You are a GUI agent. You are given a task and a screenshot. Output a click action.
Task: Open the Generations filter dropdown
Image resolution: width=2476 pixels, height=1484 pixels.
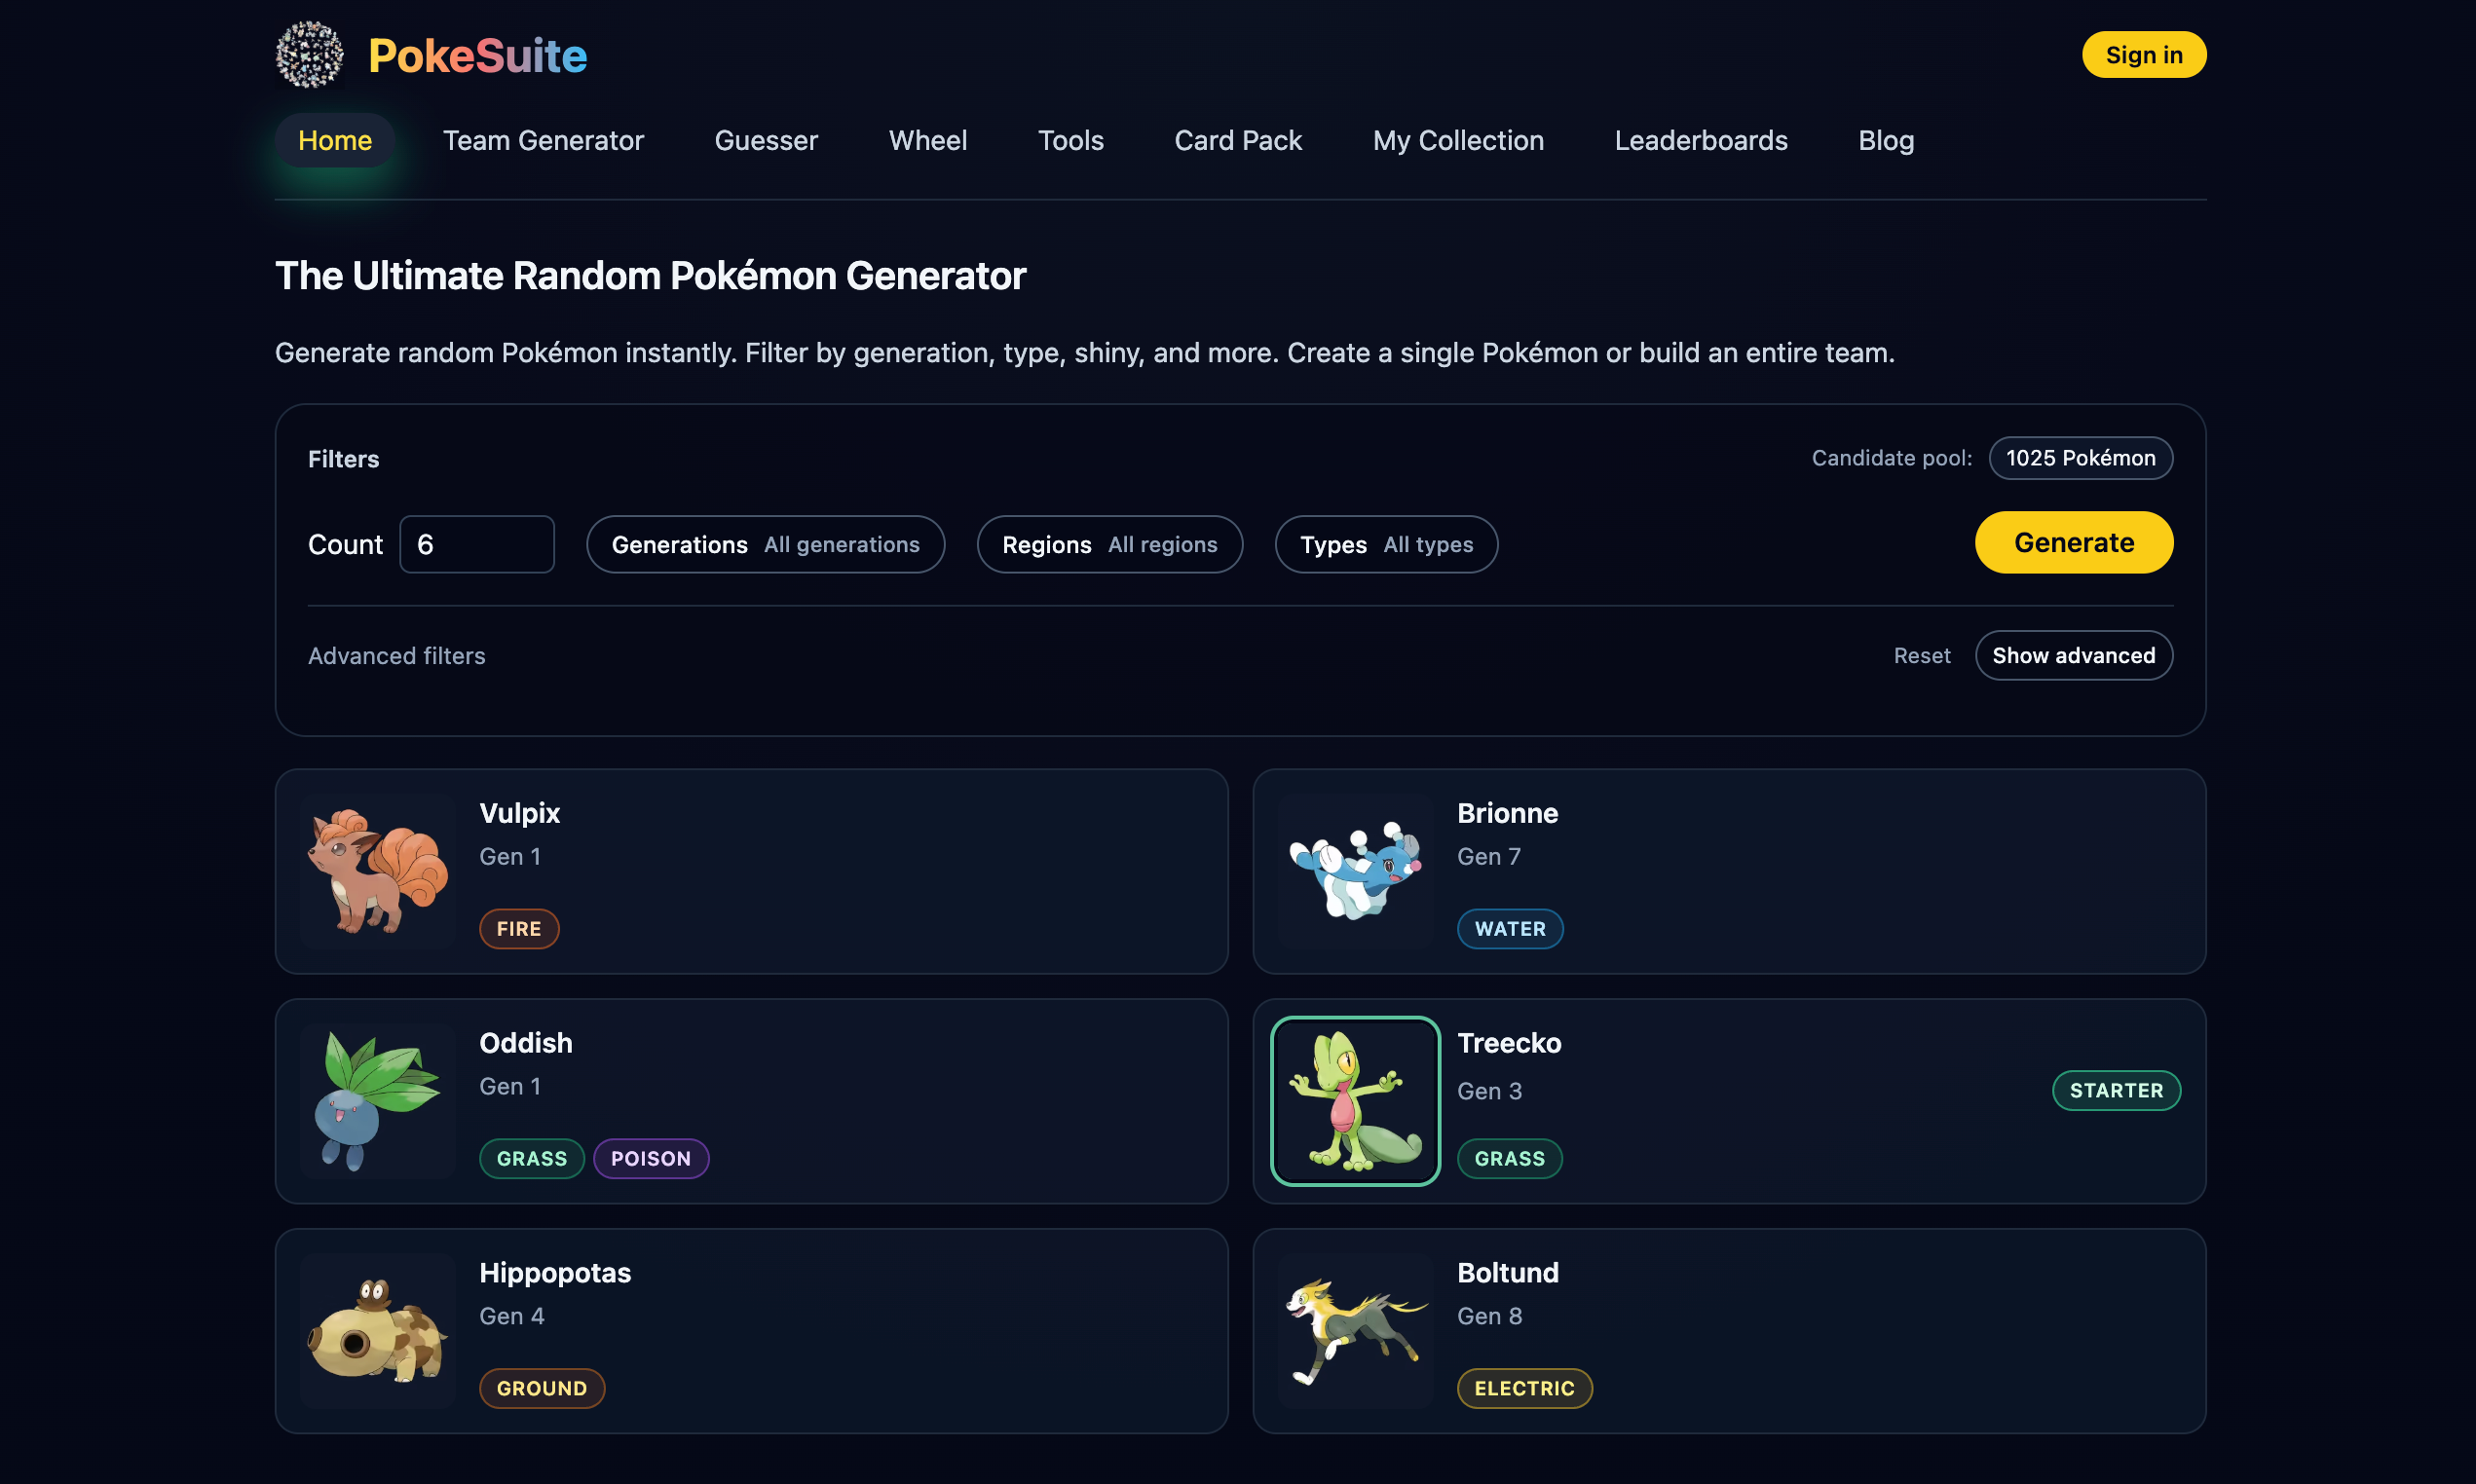click(x=765, y=544)
